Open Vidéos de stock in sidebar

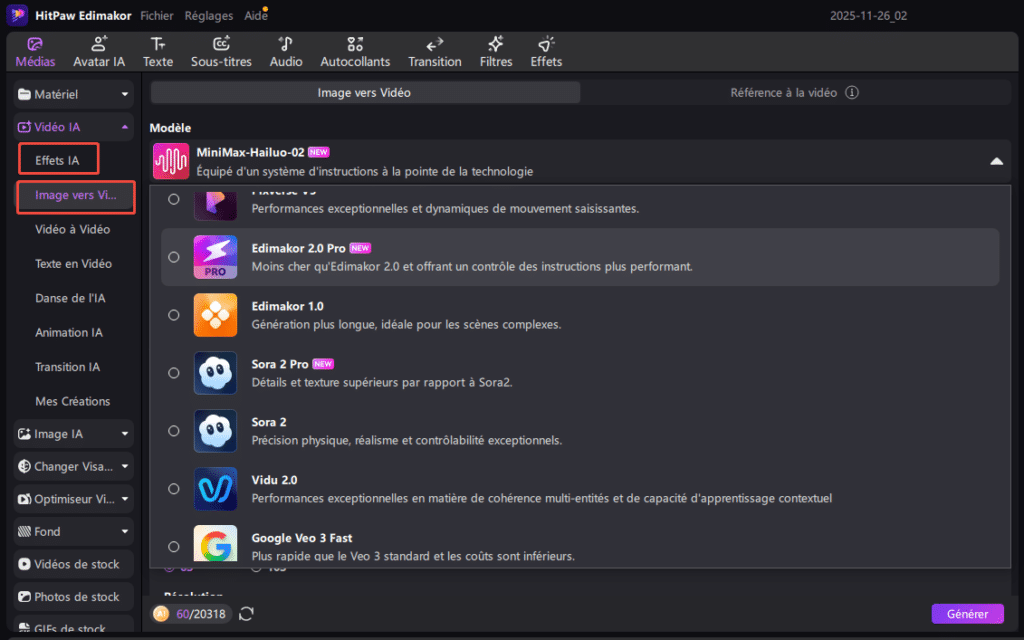(77, 564)
